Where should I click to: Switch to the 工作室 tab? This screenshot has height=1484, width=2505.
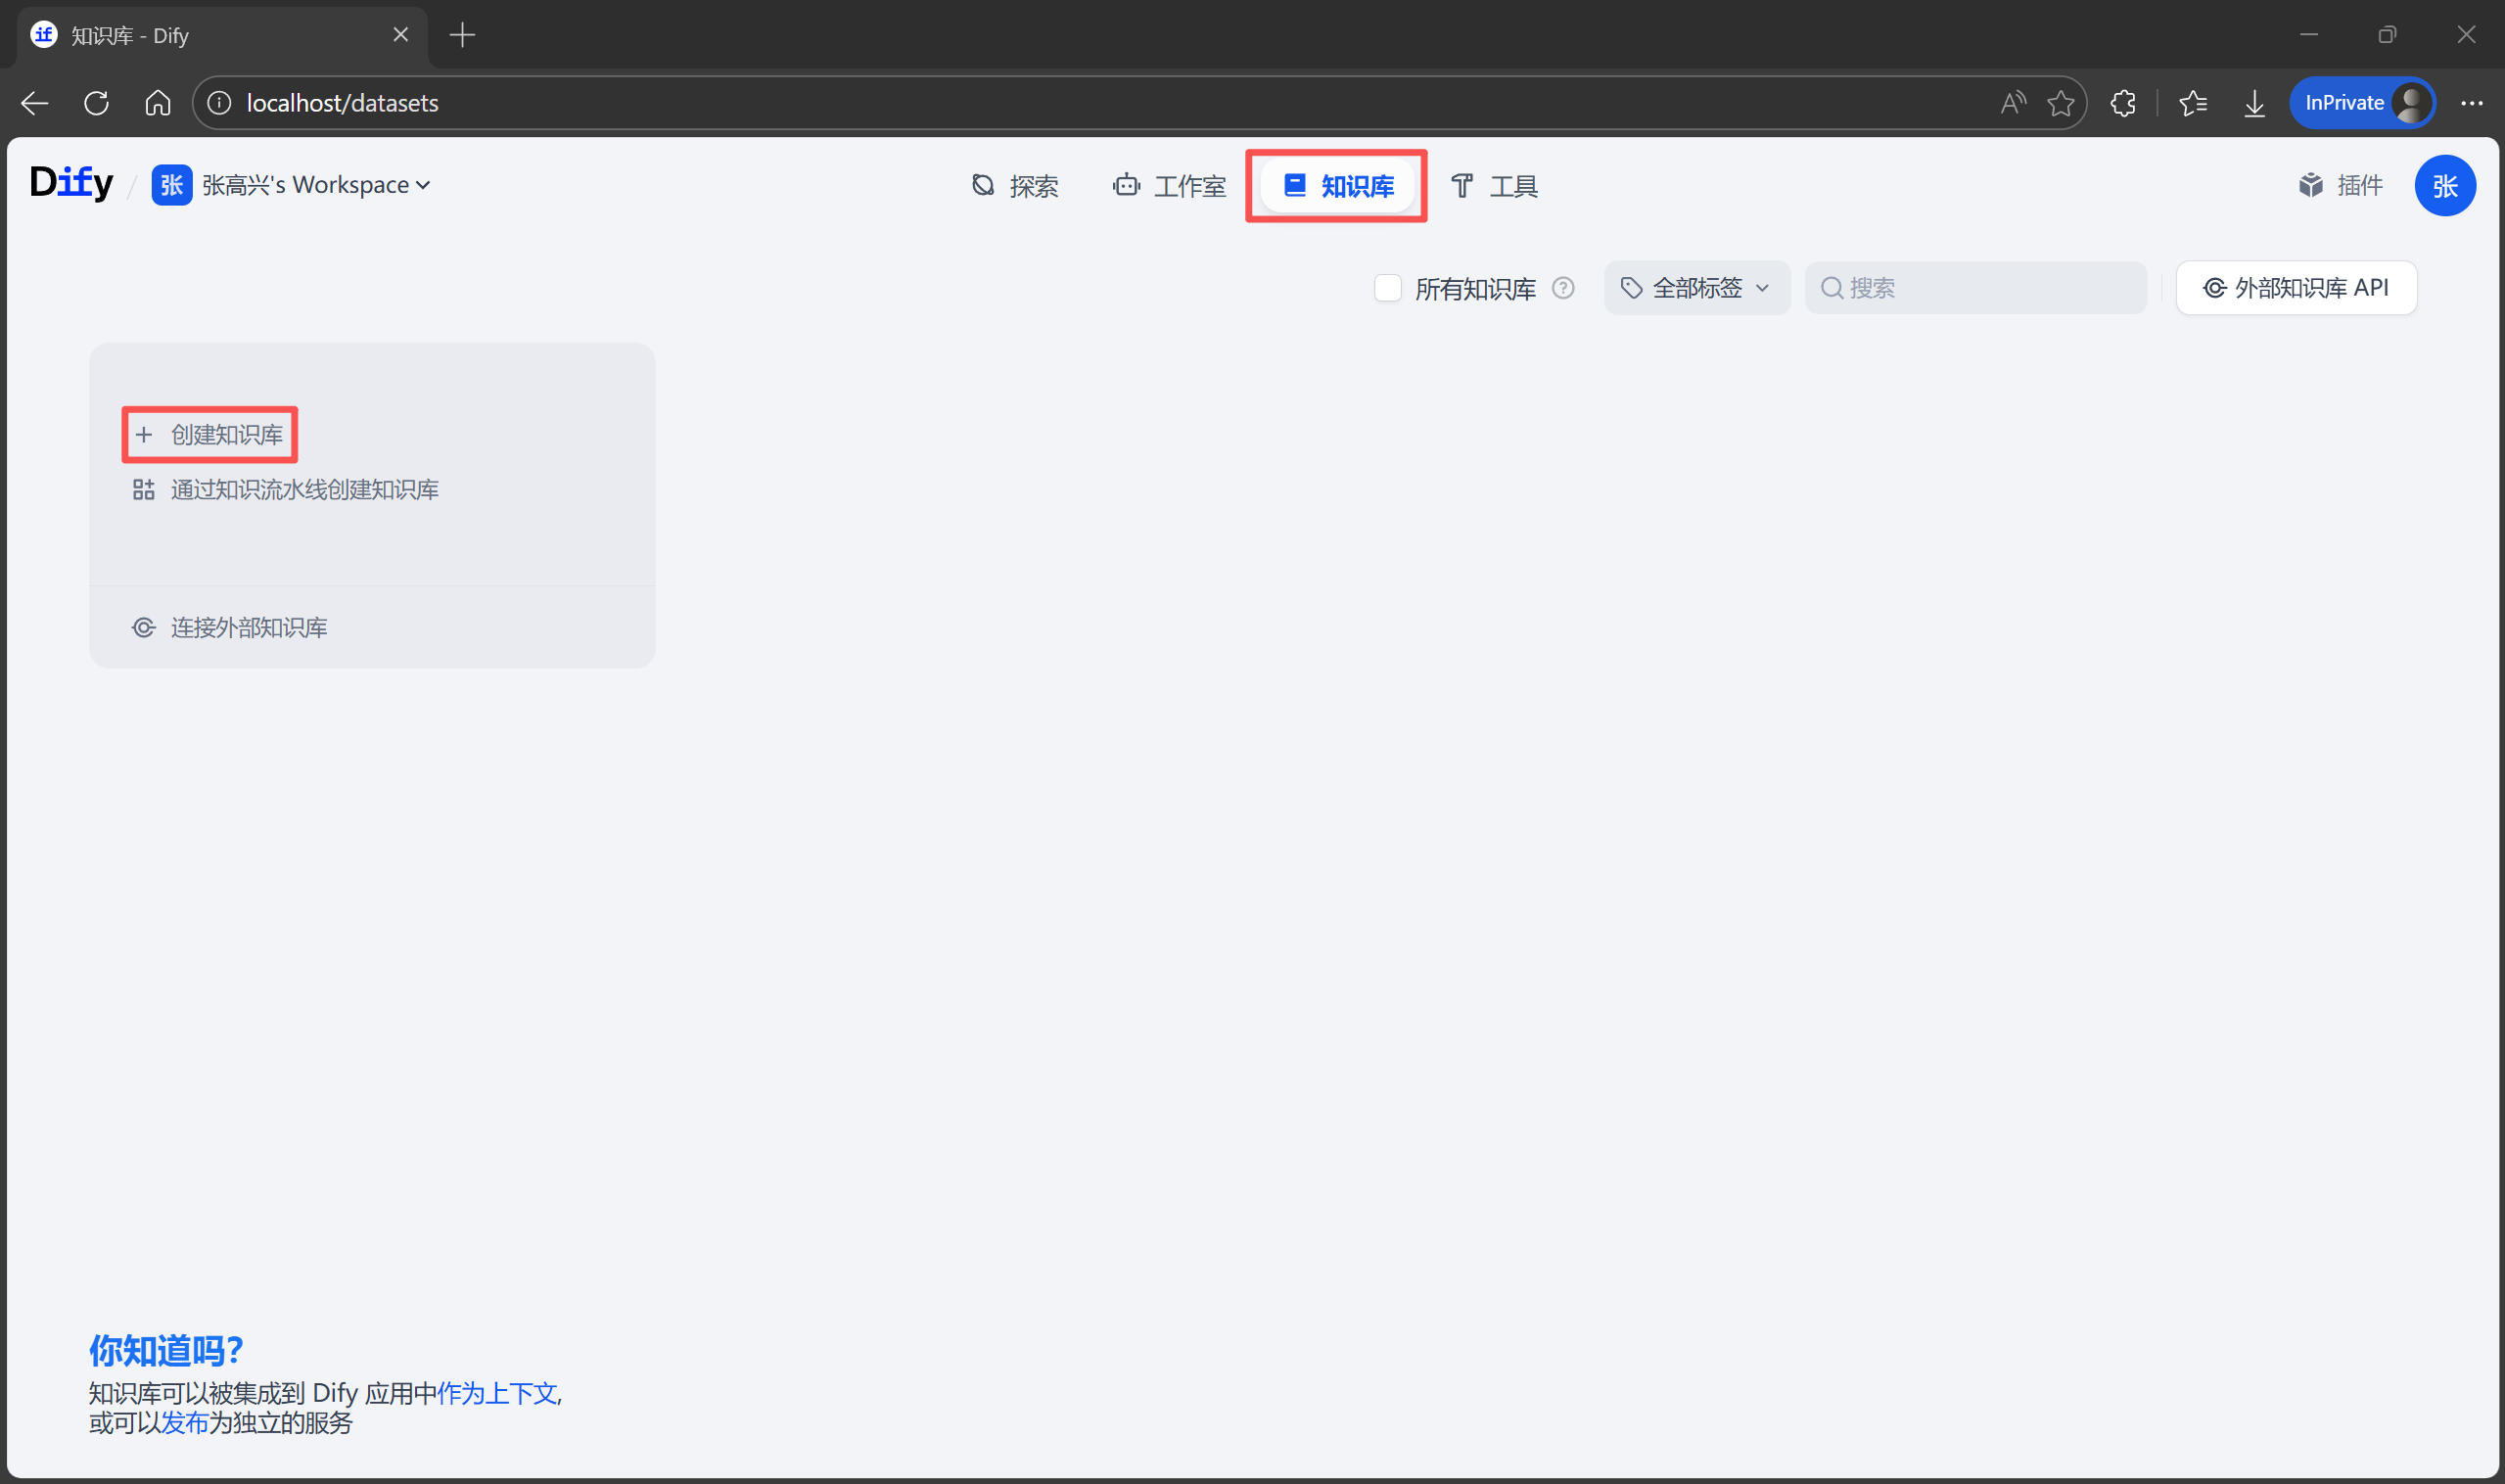1169,186
